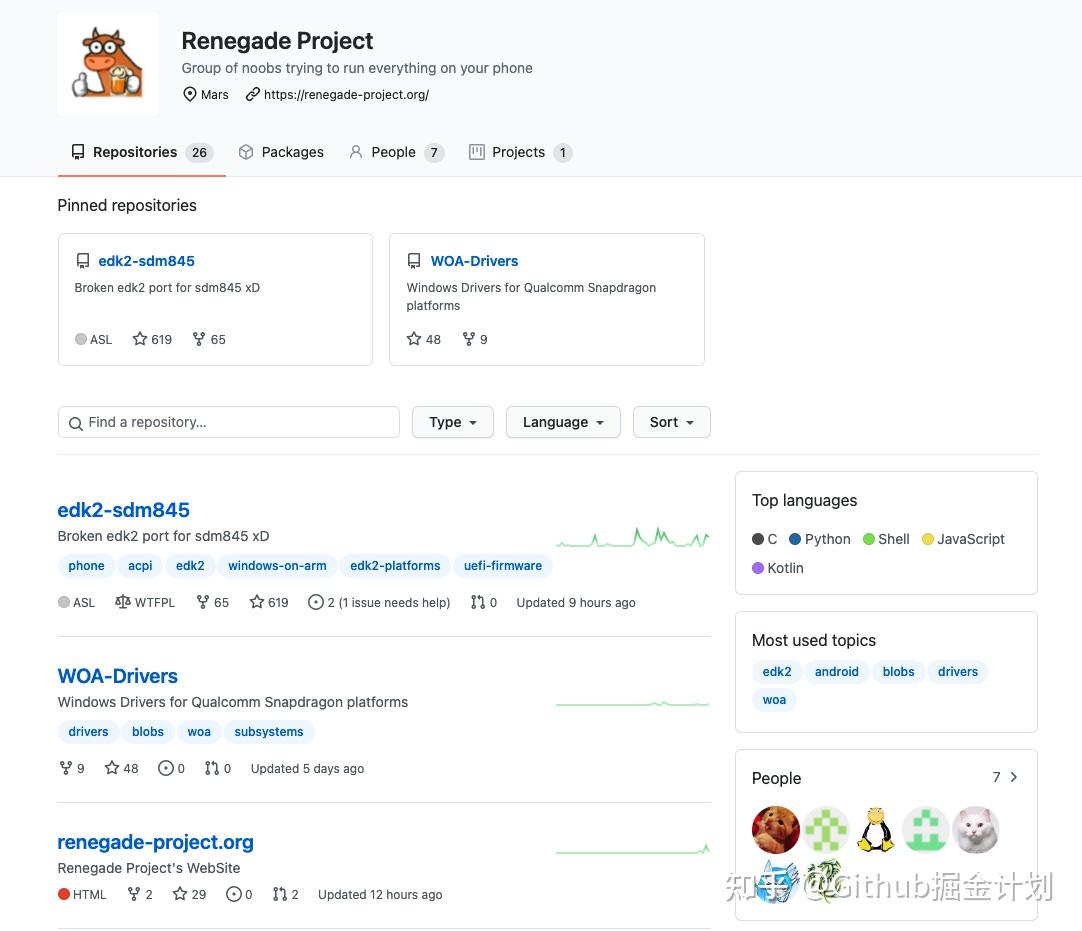This screenshot has width=1082, height=931.
Task: Select the windows-on-arm topic tag
Action: 277,566
